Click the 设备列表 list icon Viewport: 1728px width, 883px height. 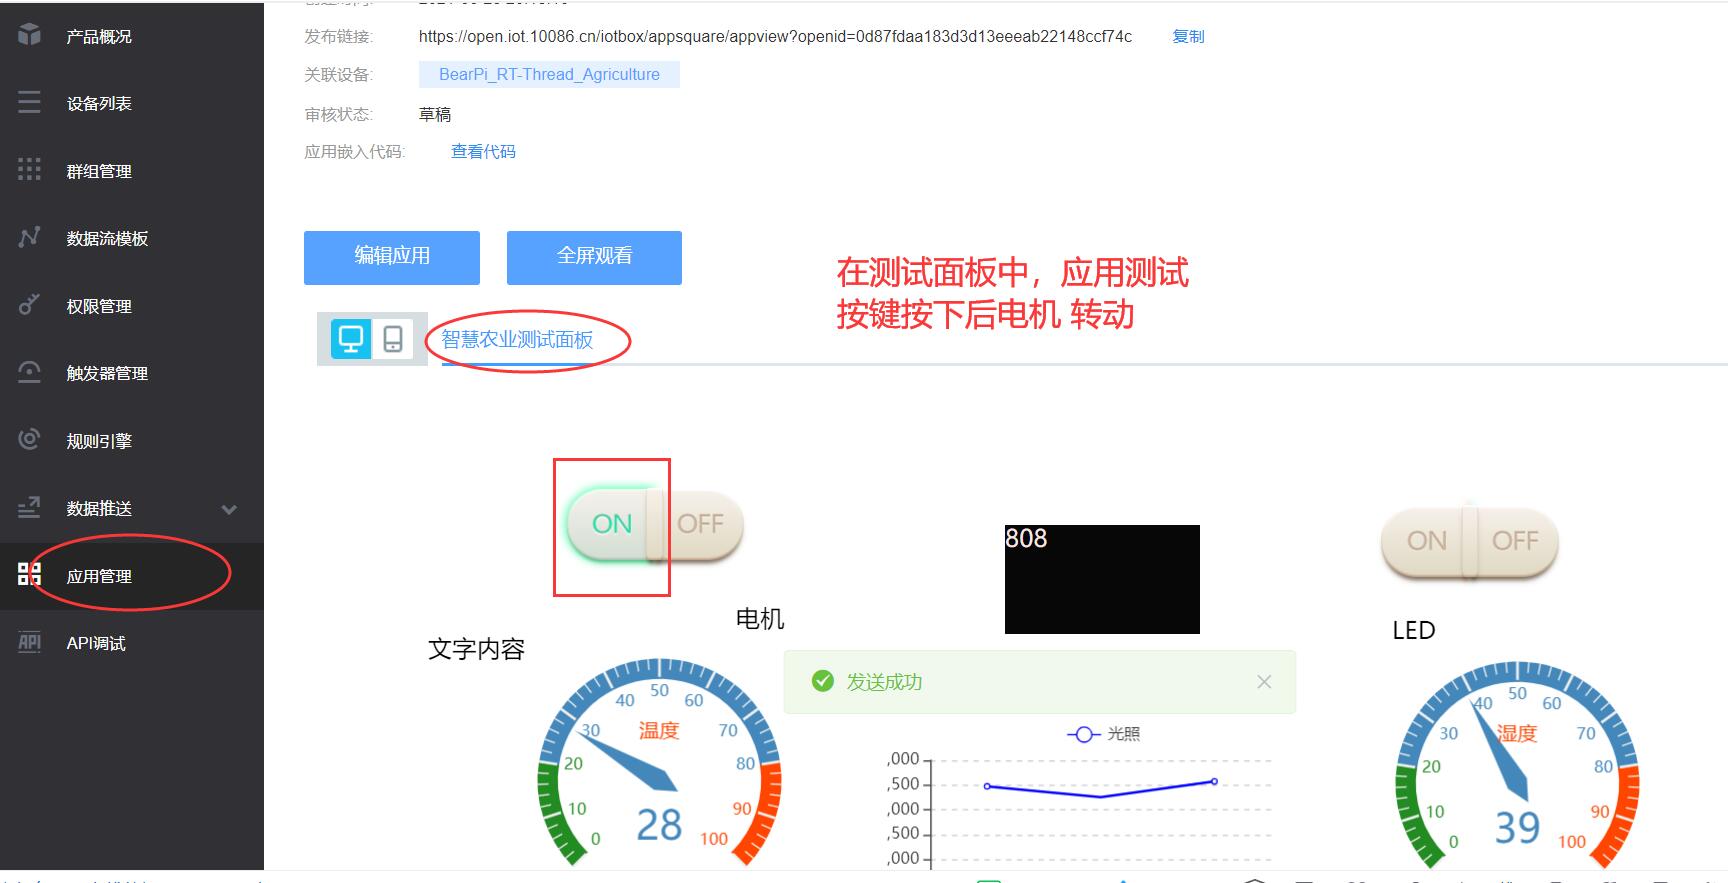tap(30, 102)
